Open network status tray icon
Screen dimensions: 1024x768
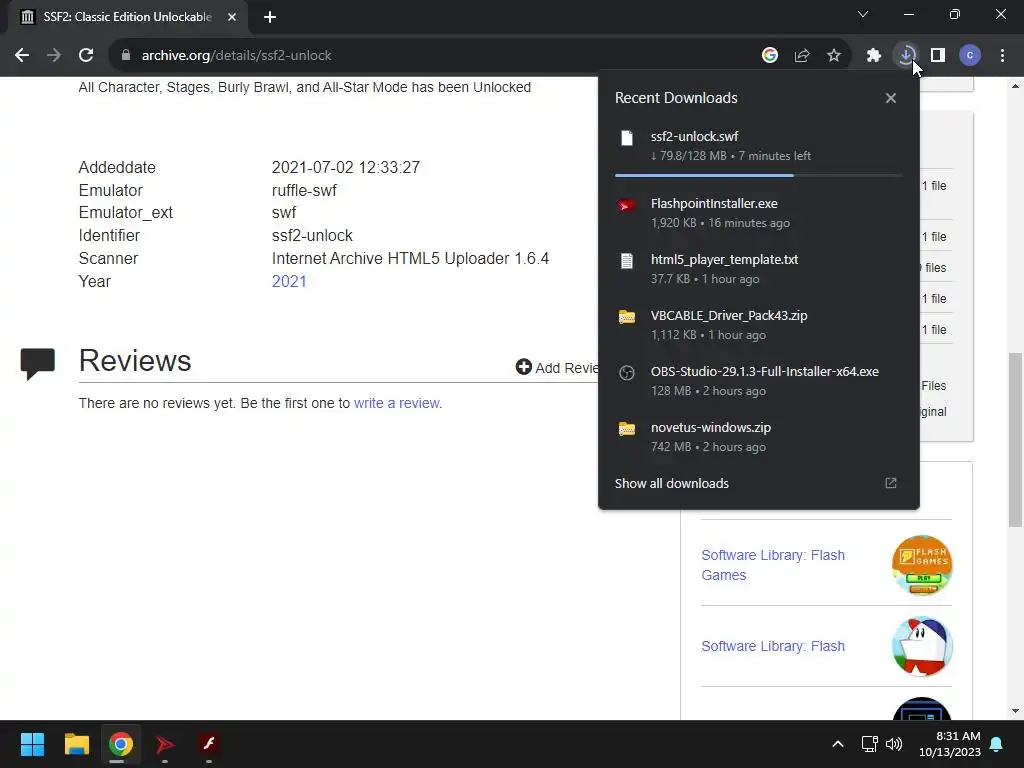pyautogui.click(x=869, y=744)
